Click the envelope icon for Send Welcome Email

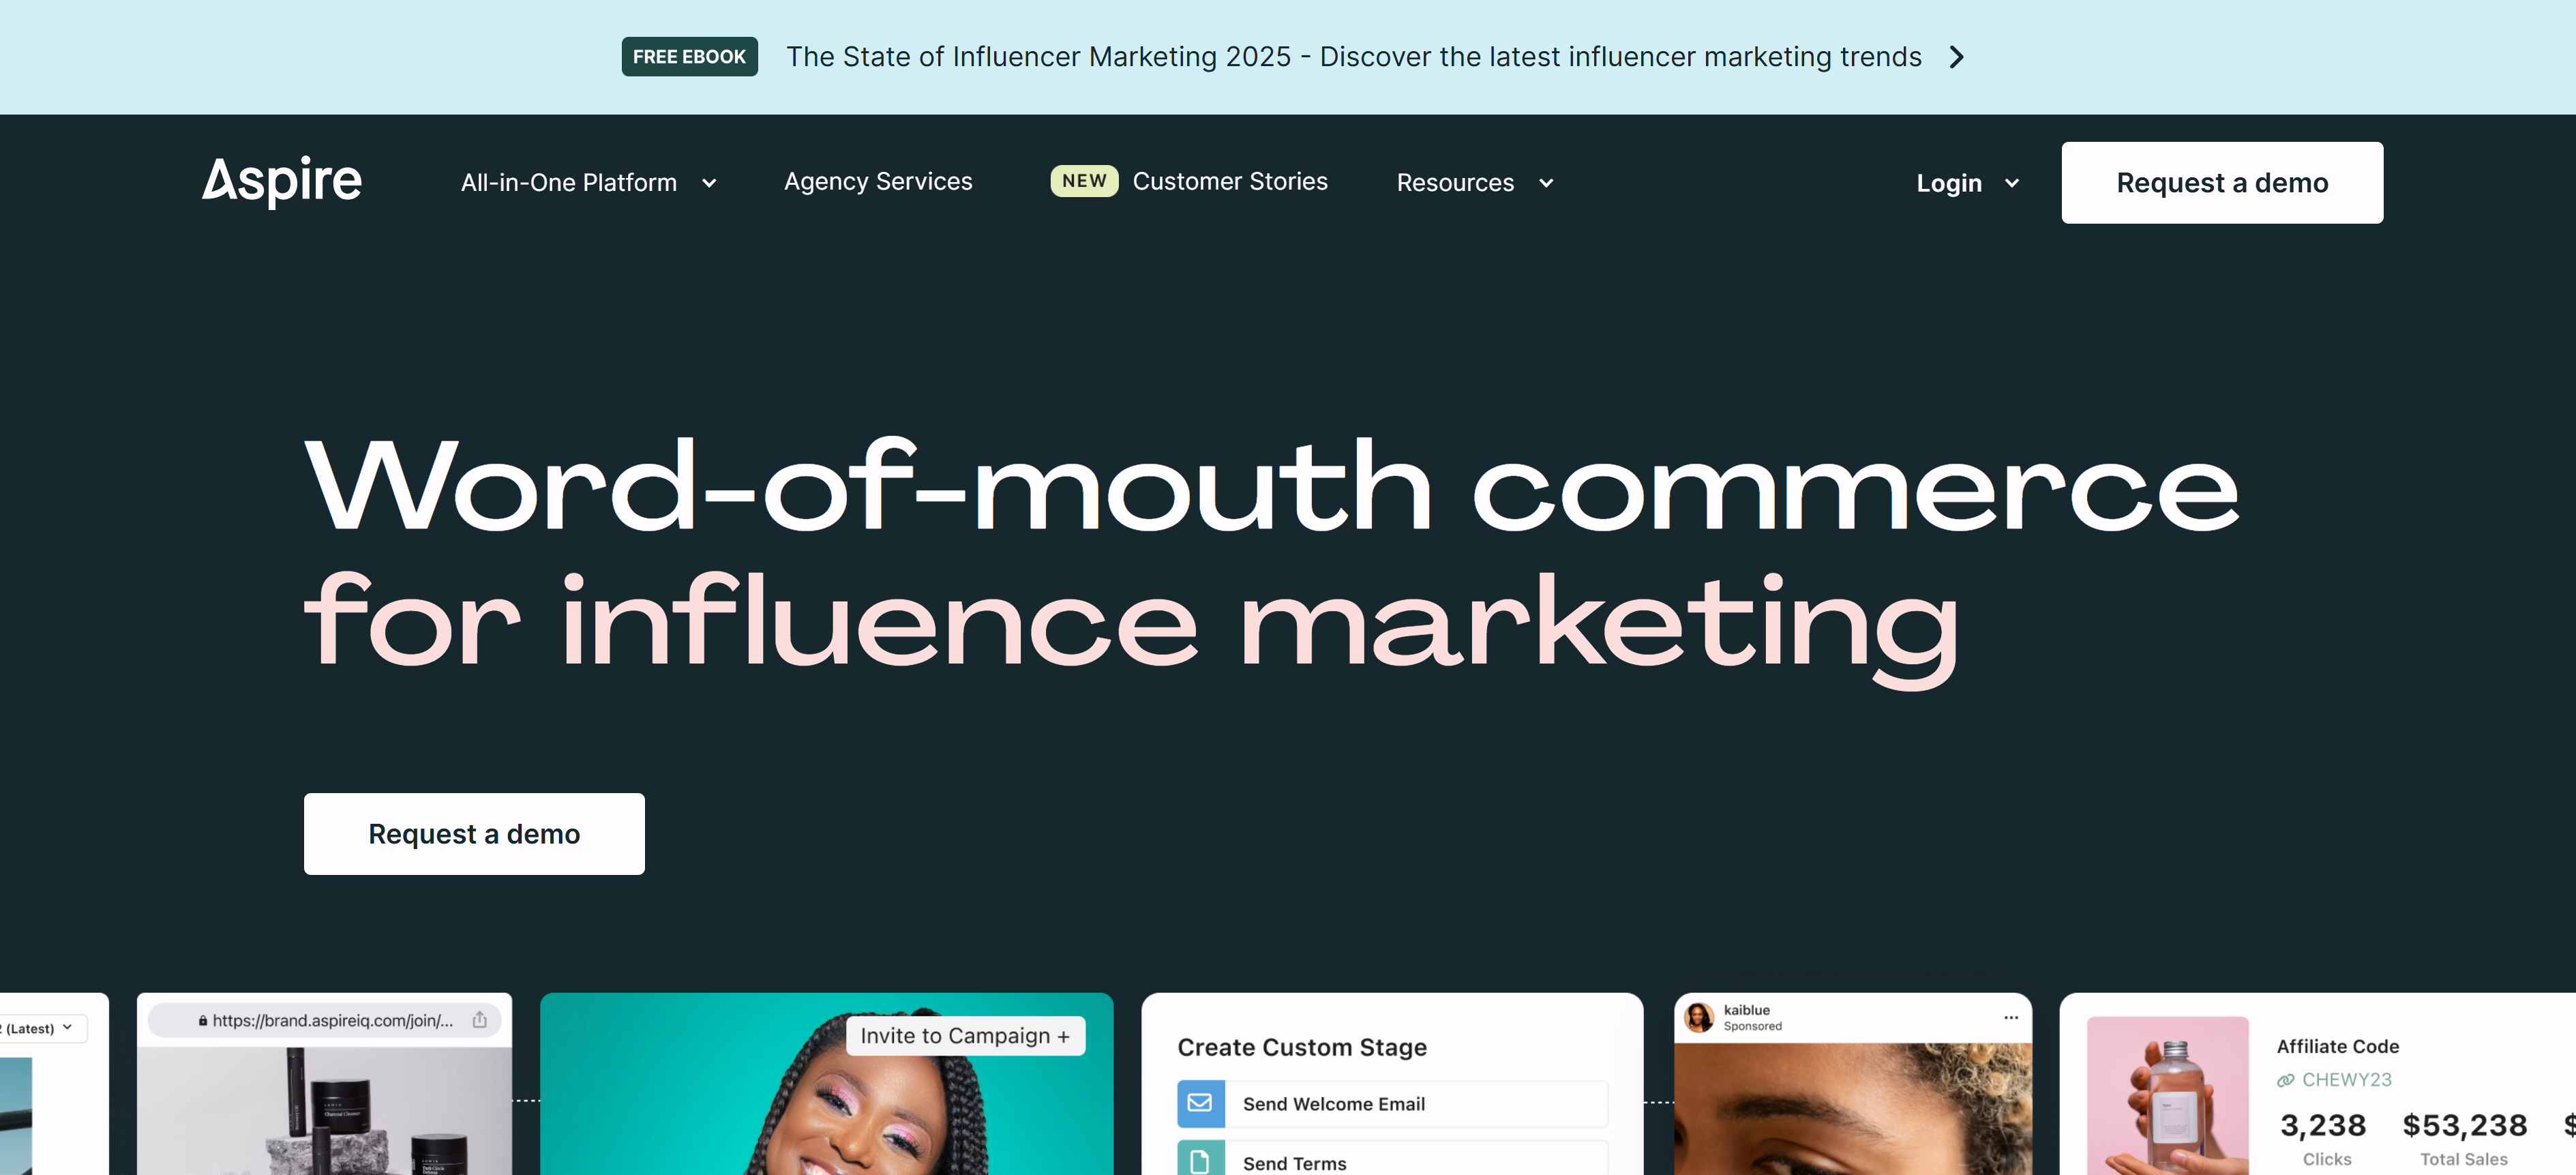click(x=1200, y=1103)
